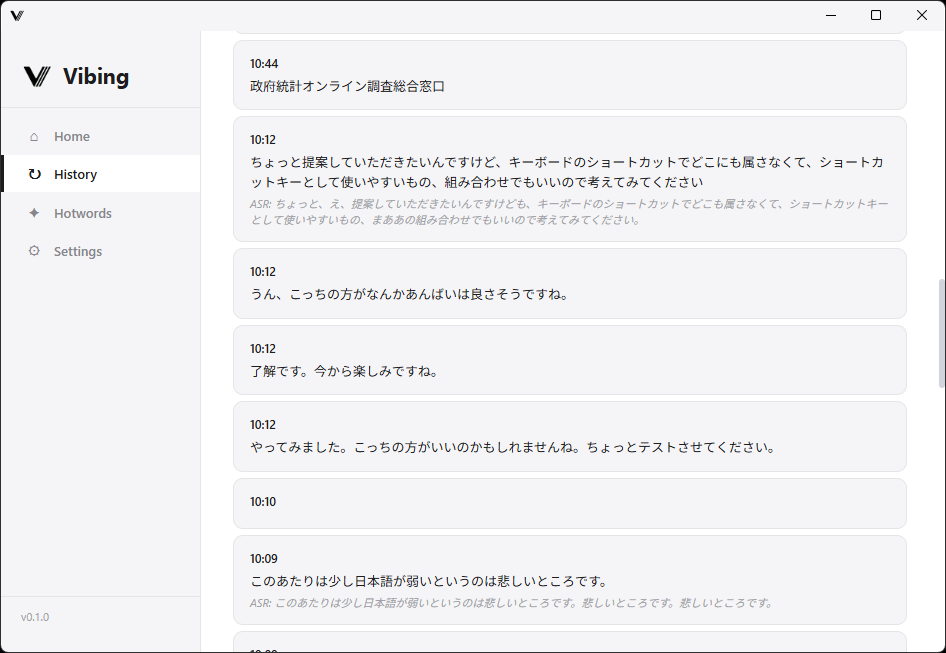
Task: Select the Settings navigation entry
Action: pyautogui.click(x=78, y=251)
